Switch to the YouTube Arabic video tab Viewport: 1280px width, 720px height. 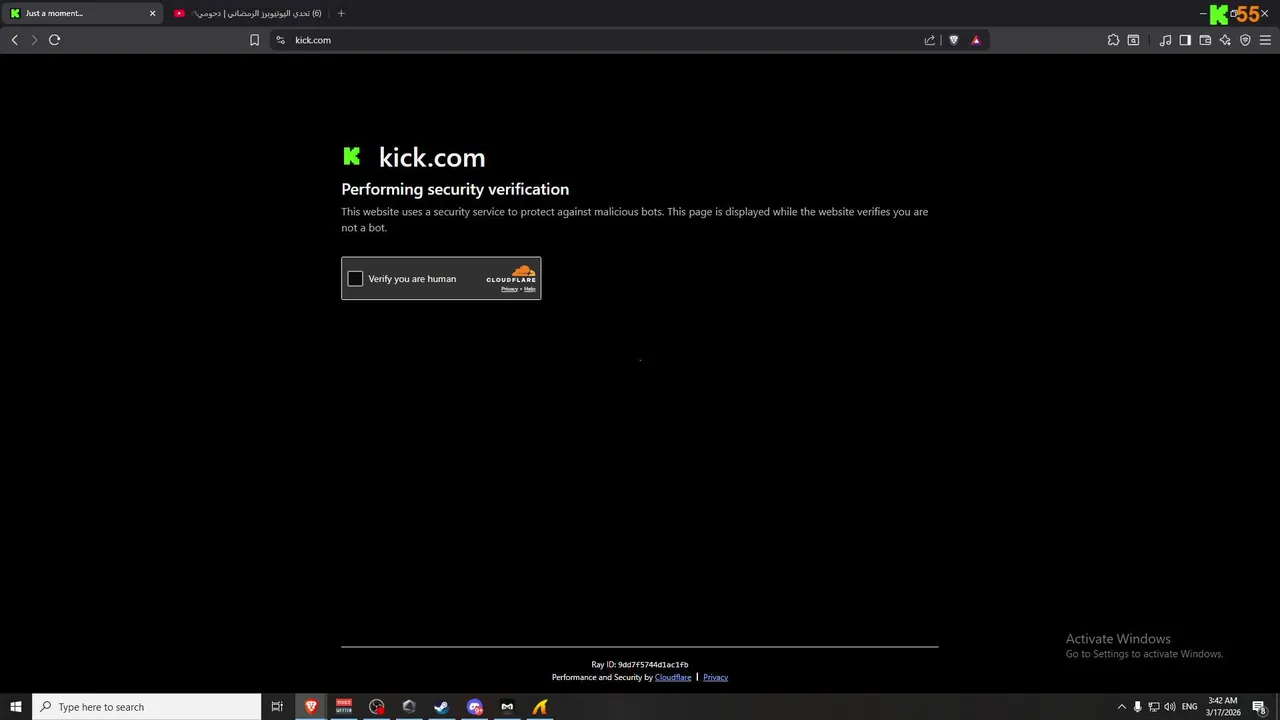point(247,13)
